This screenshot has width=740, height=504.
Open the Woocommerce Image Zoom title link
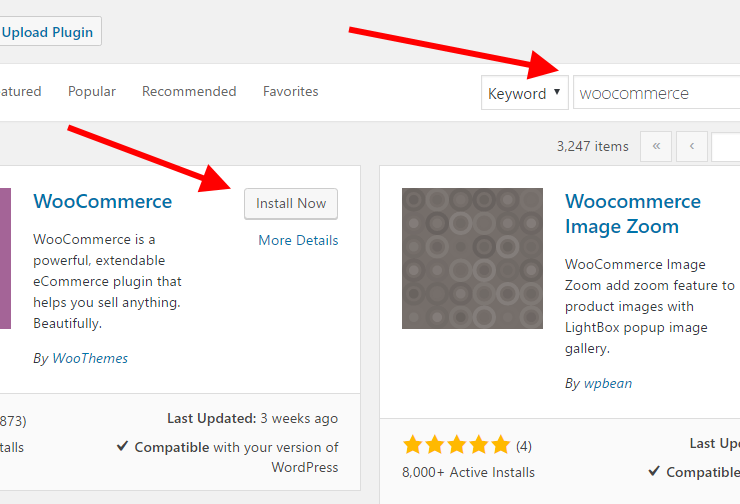633,214
